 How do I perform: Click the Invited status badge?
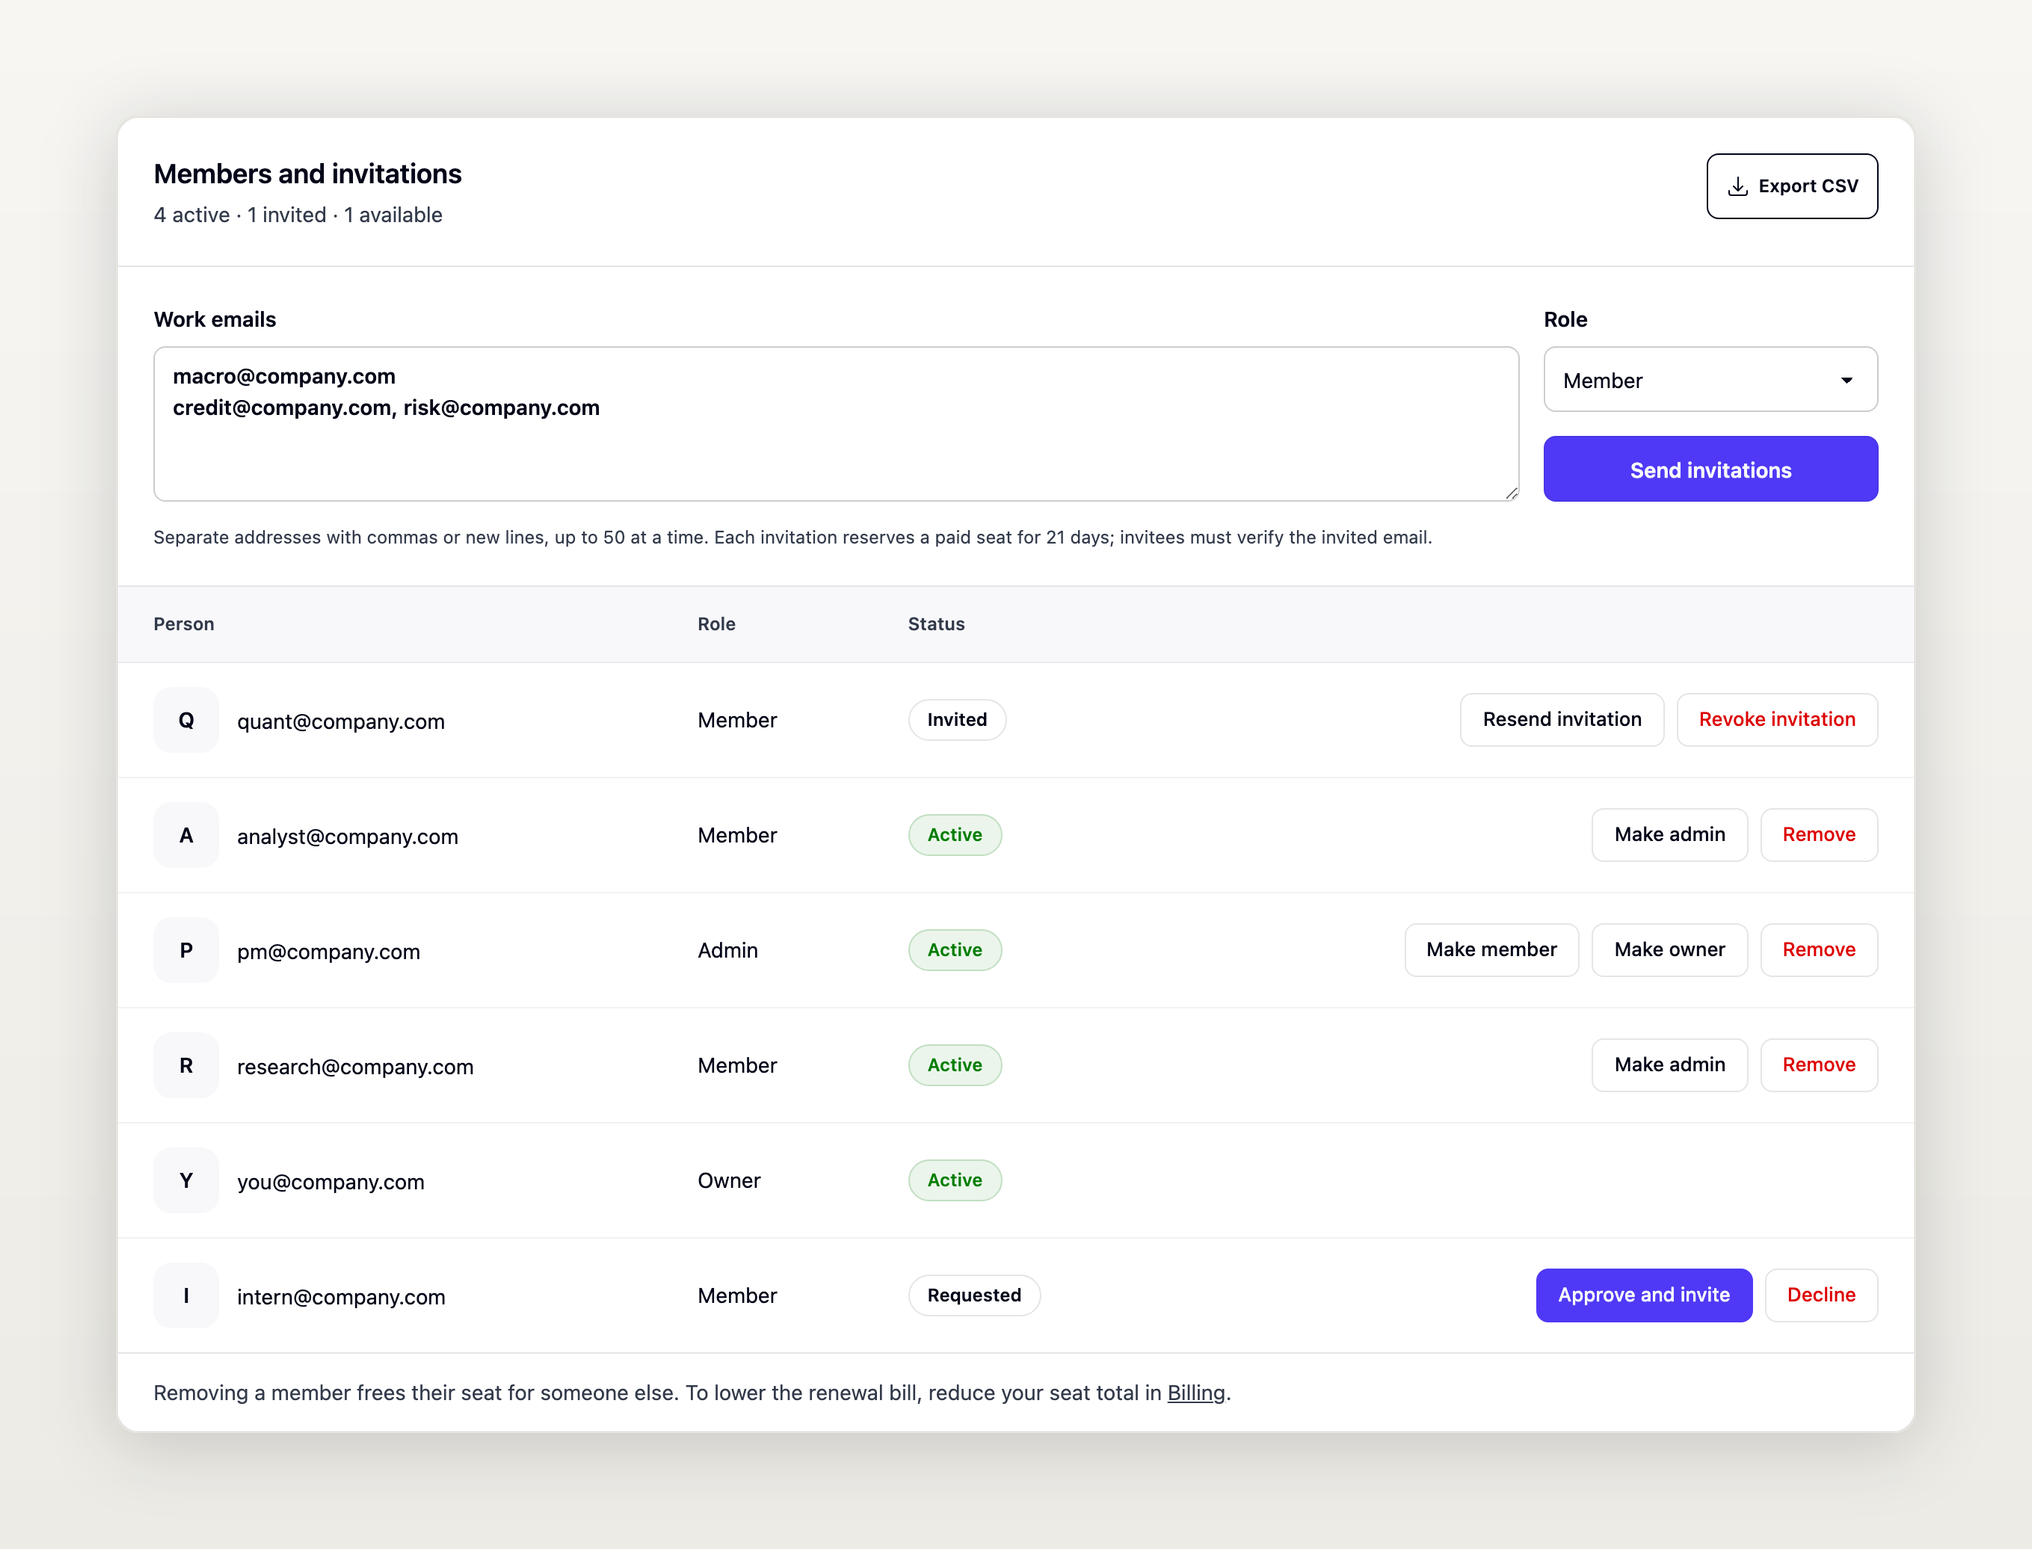click(x=956, y=720)
